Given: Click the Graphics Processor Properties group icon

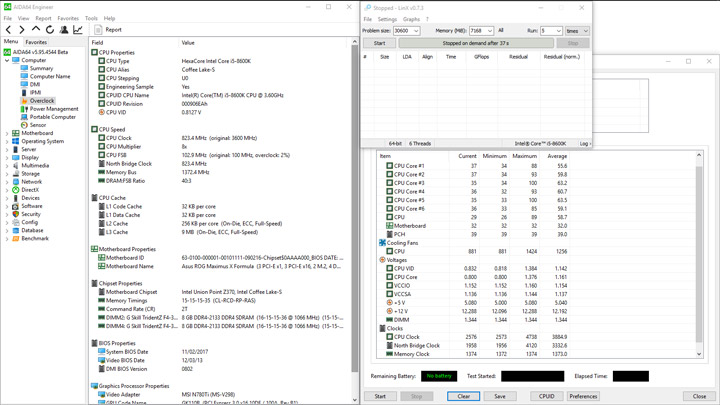Looking at the screenshot, I should pos(94,386).
